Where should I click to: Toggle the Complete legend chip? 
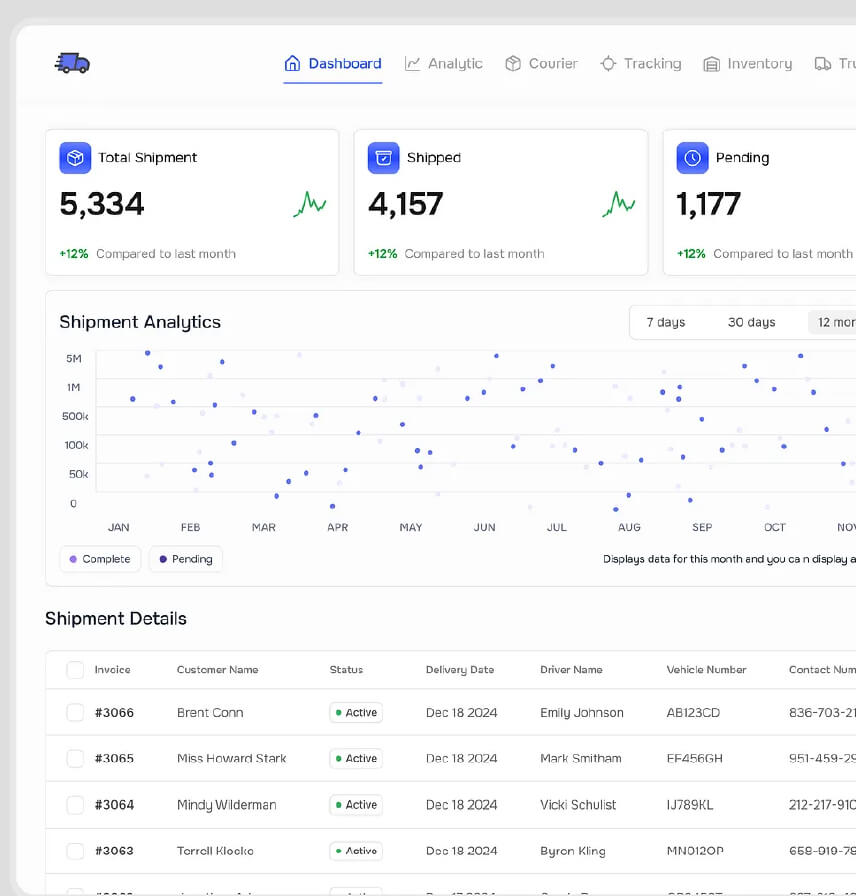click(x=100, y=559)
